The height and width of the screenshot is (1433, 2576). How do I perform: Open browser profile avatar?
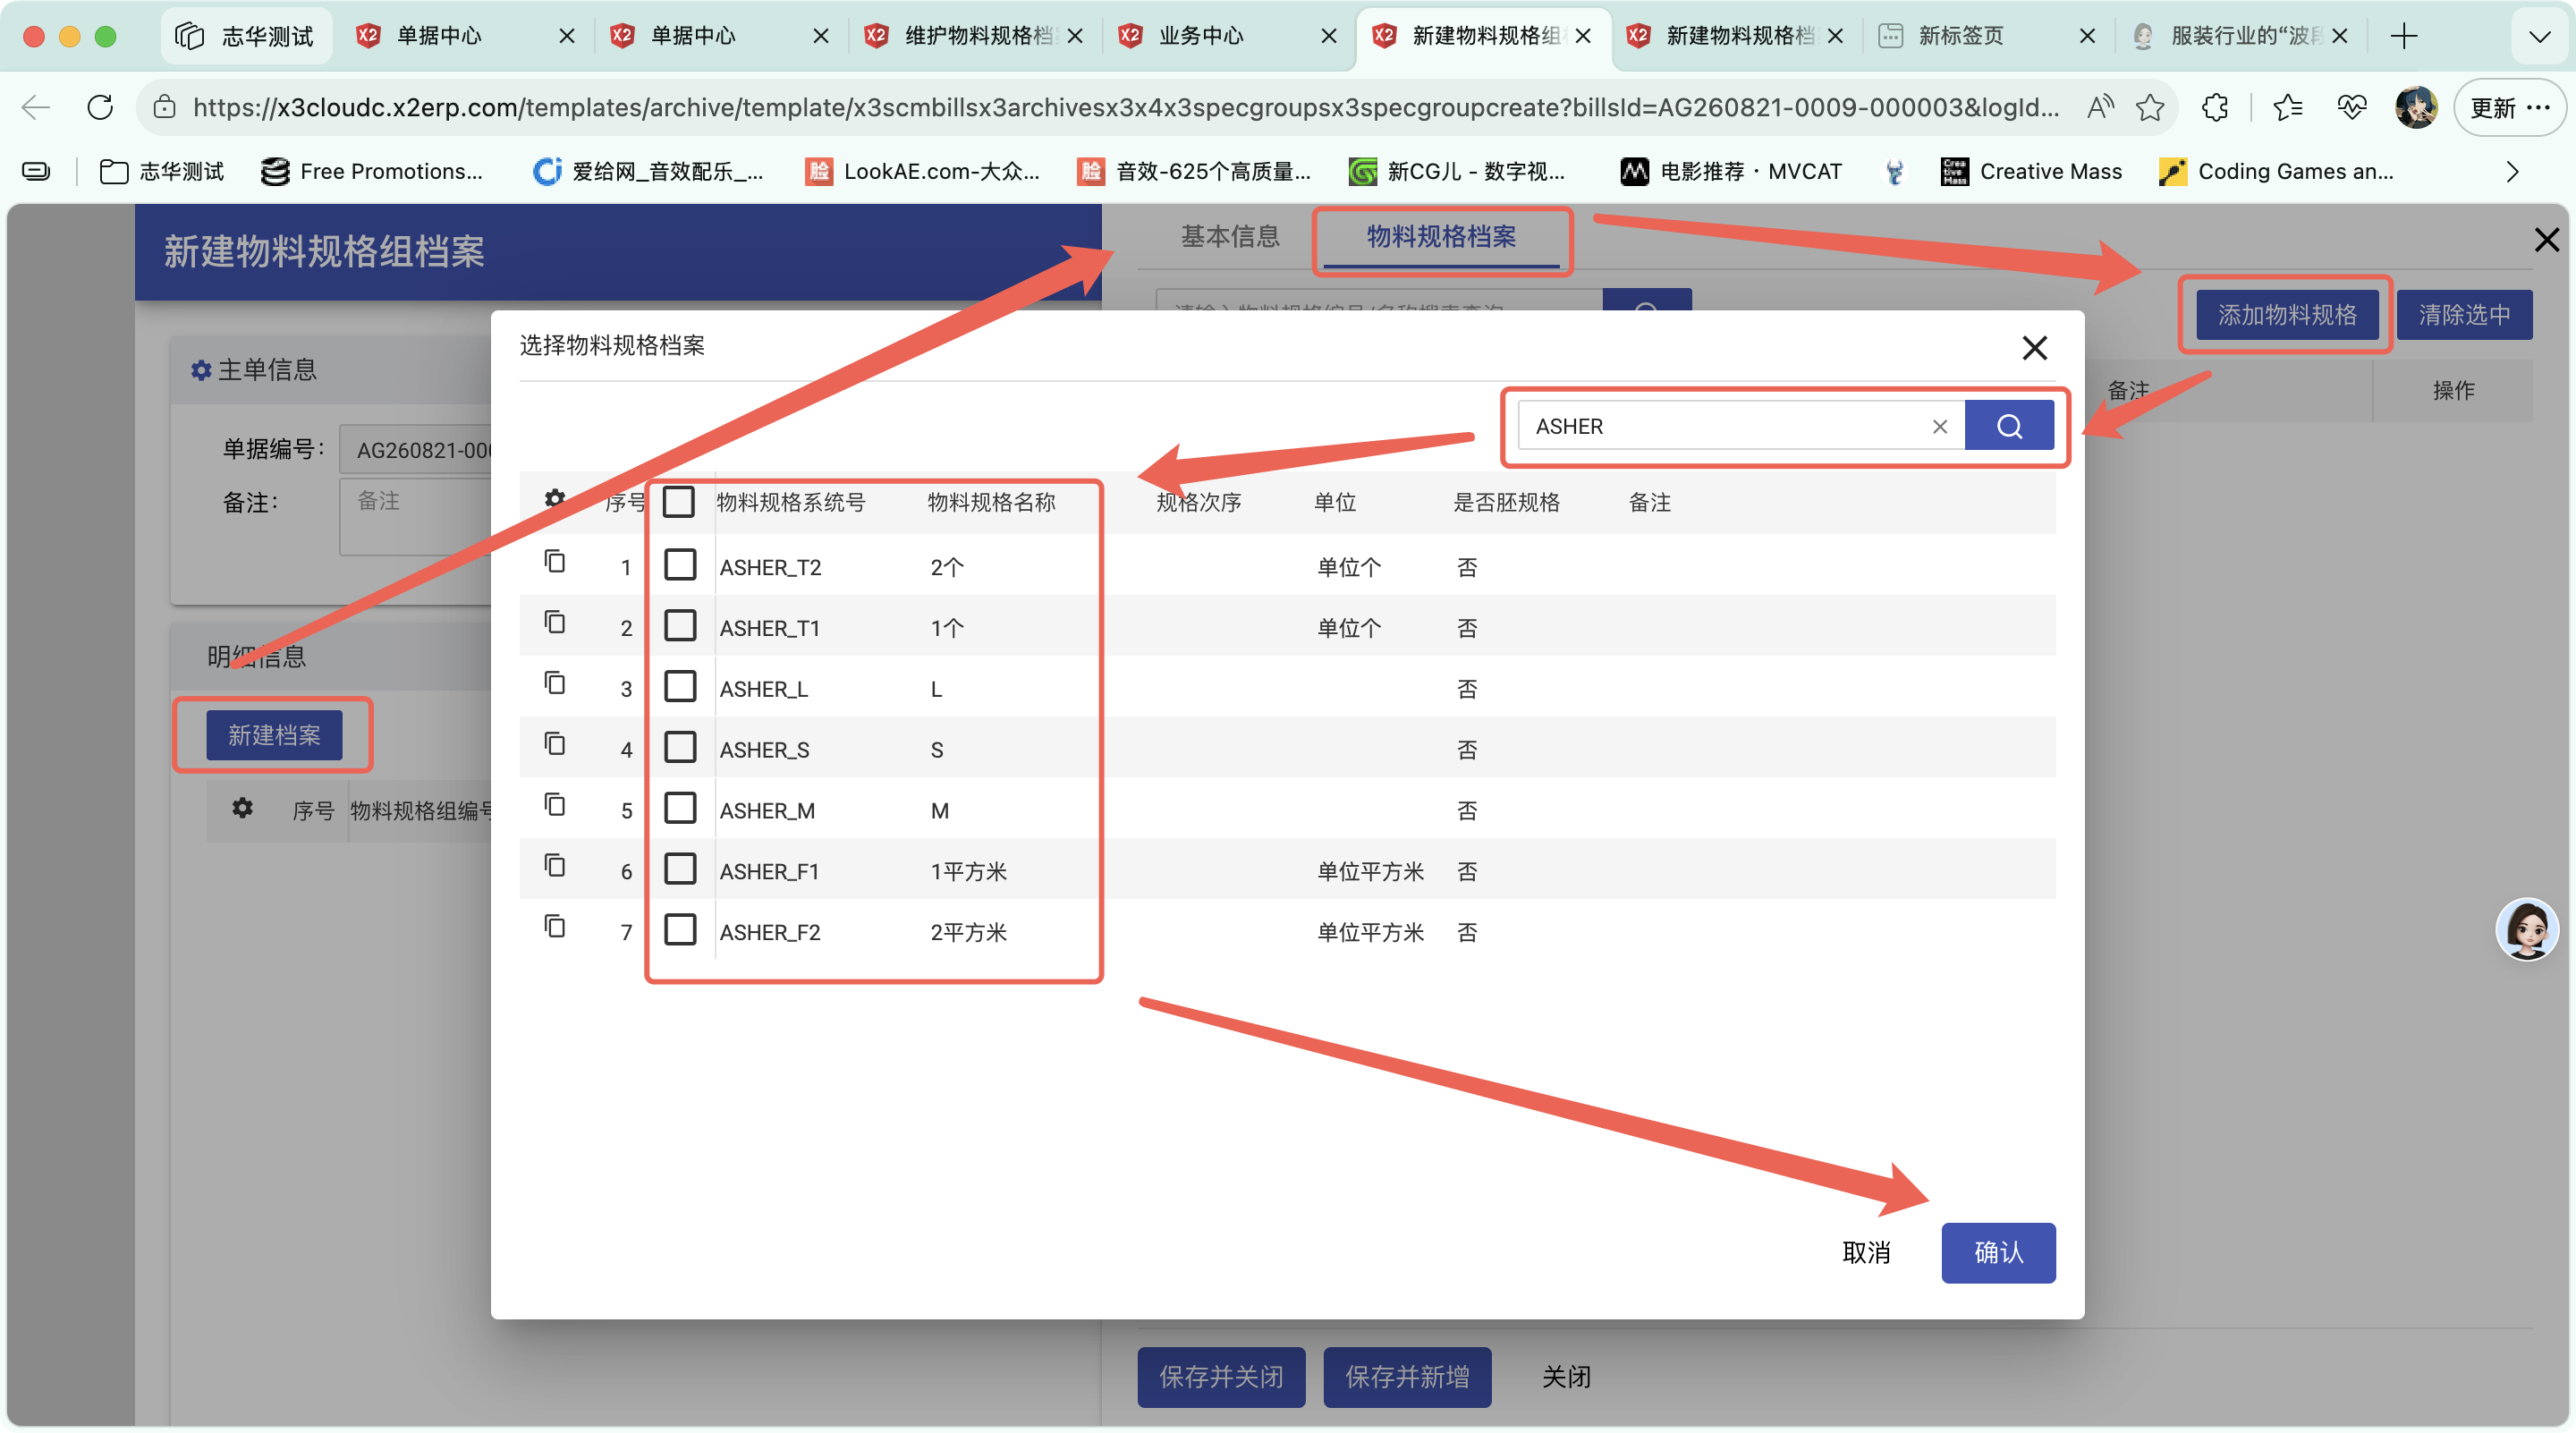coord(2416,107)
